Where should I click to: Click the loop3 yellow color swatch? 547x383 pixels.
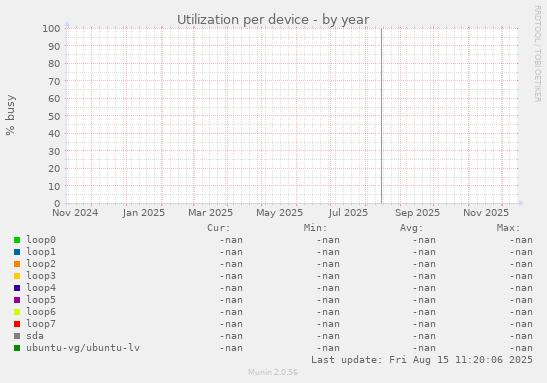[x=17, y=276]
